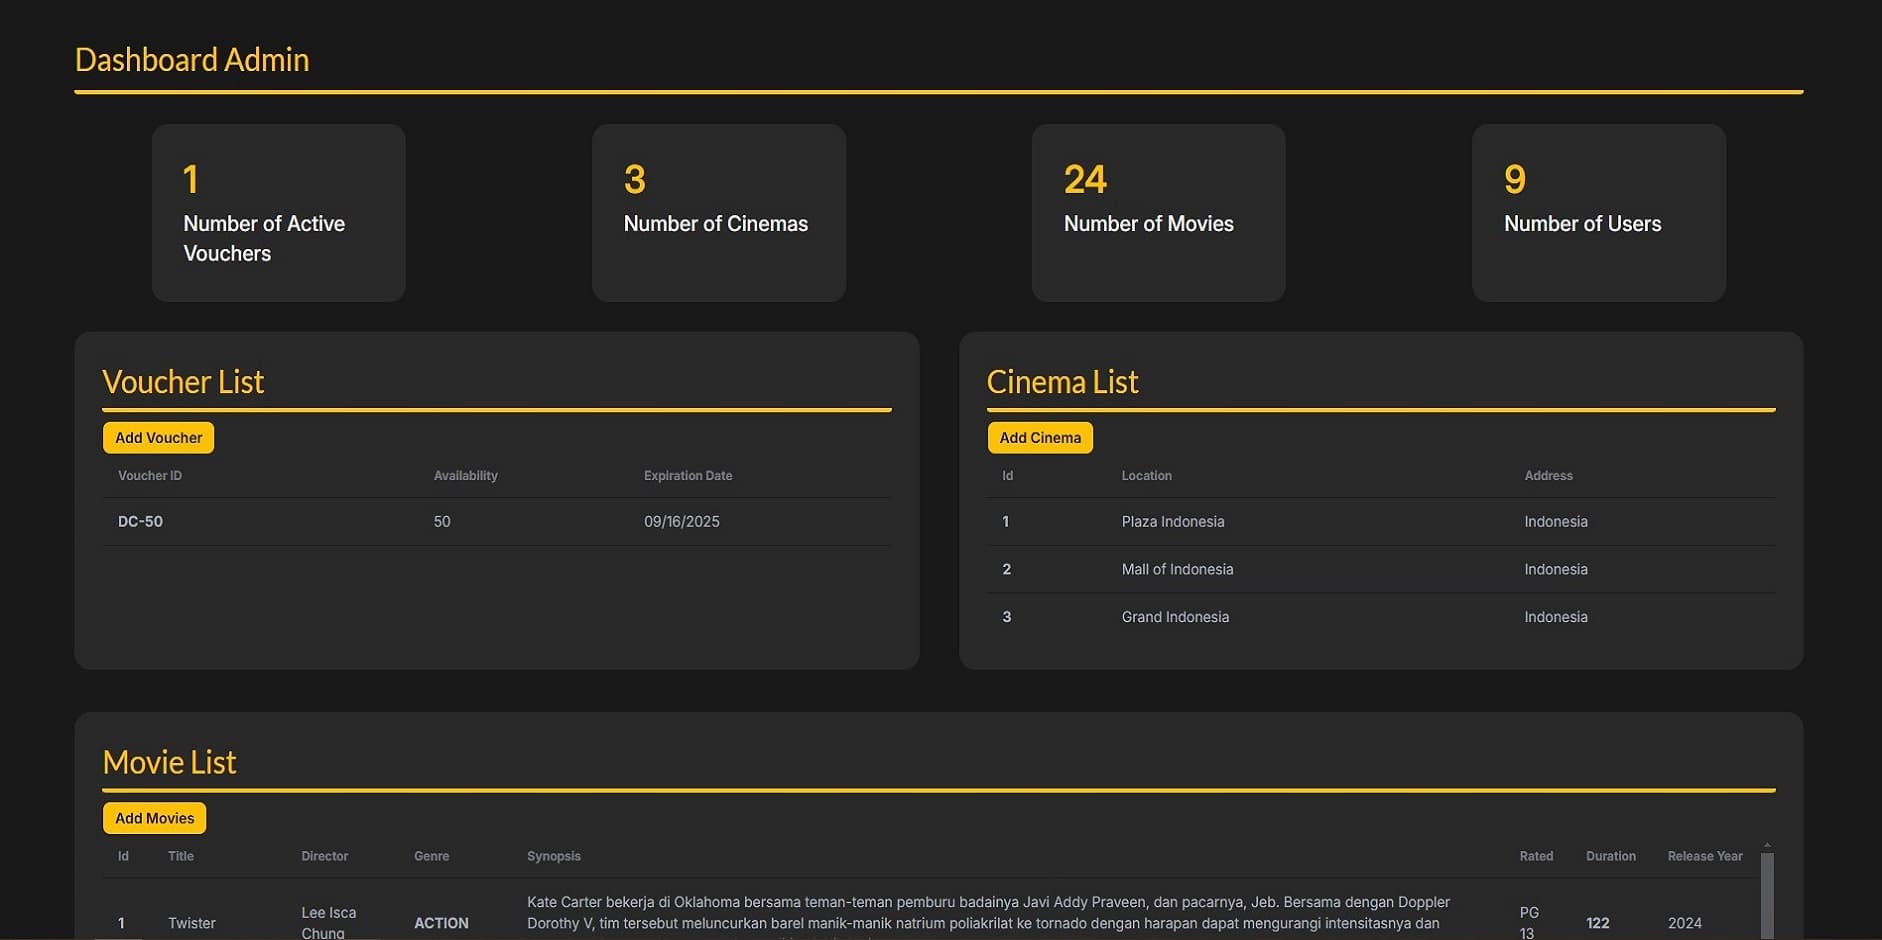Click cinema id 3 in Cinema List
Viewport: 1882px width, 940px height.
pyautogui.click(x=1006, y=617)
